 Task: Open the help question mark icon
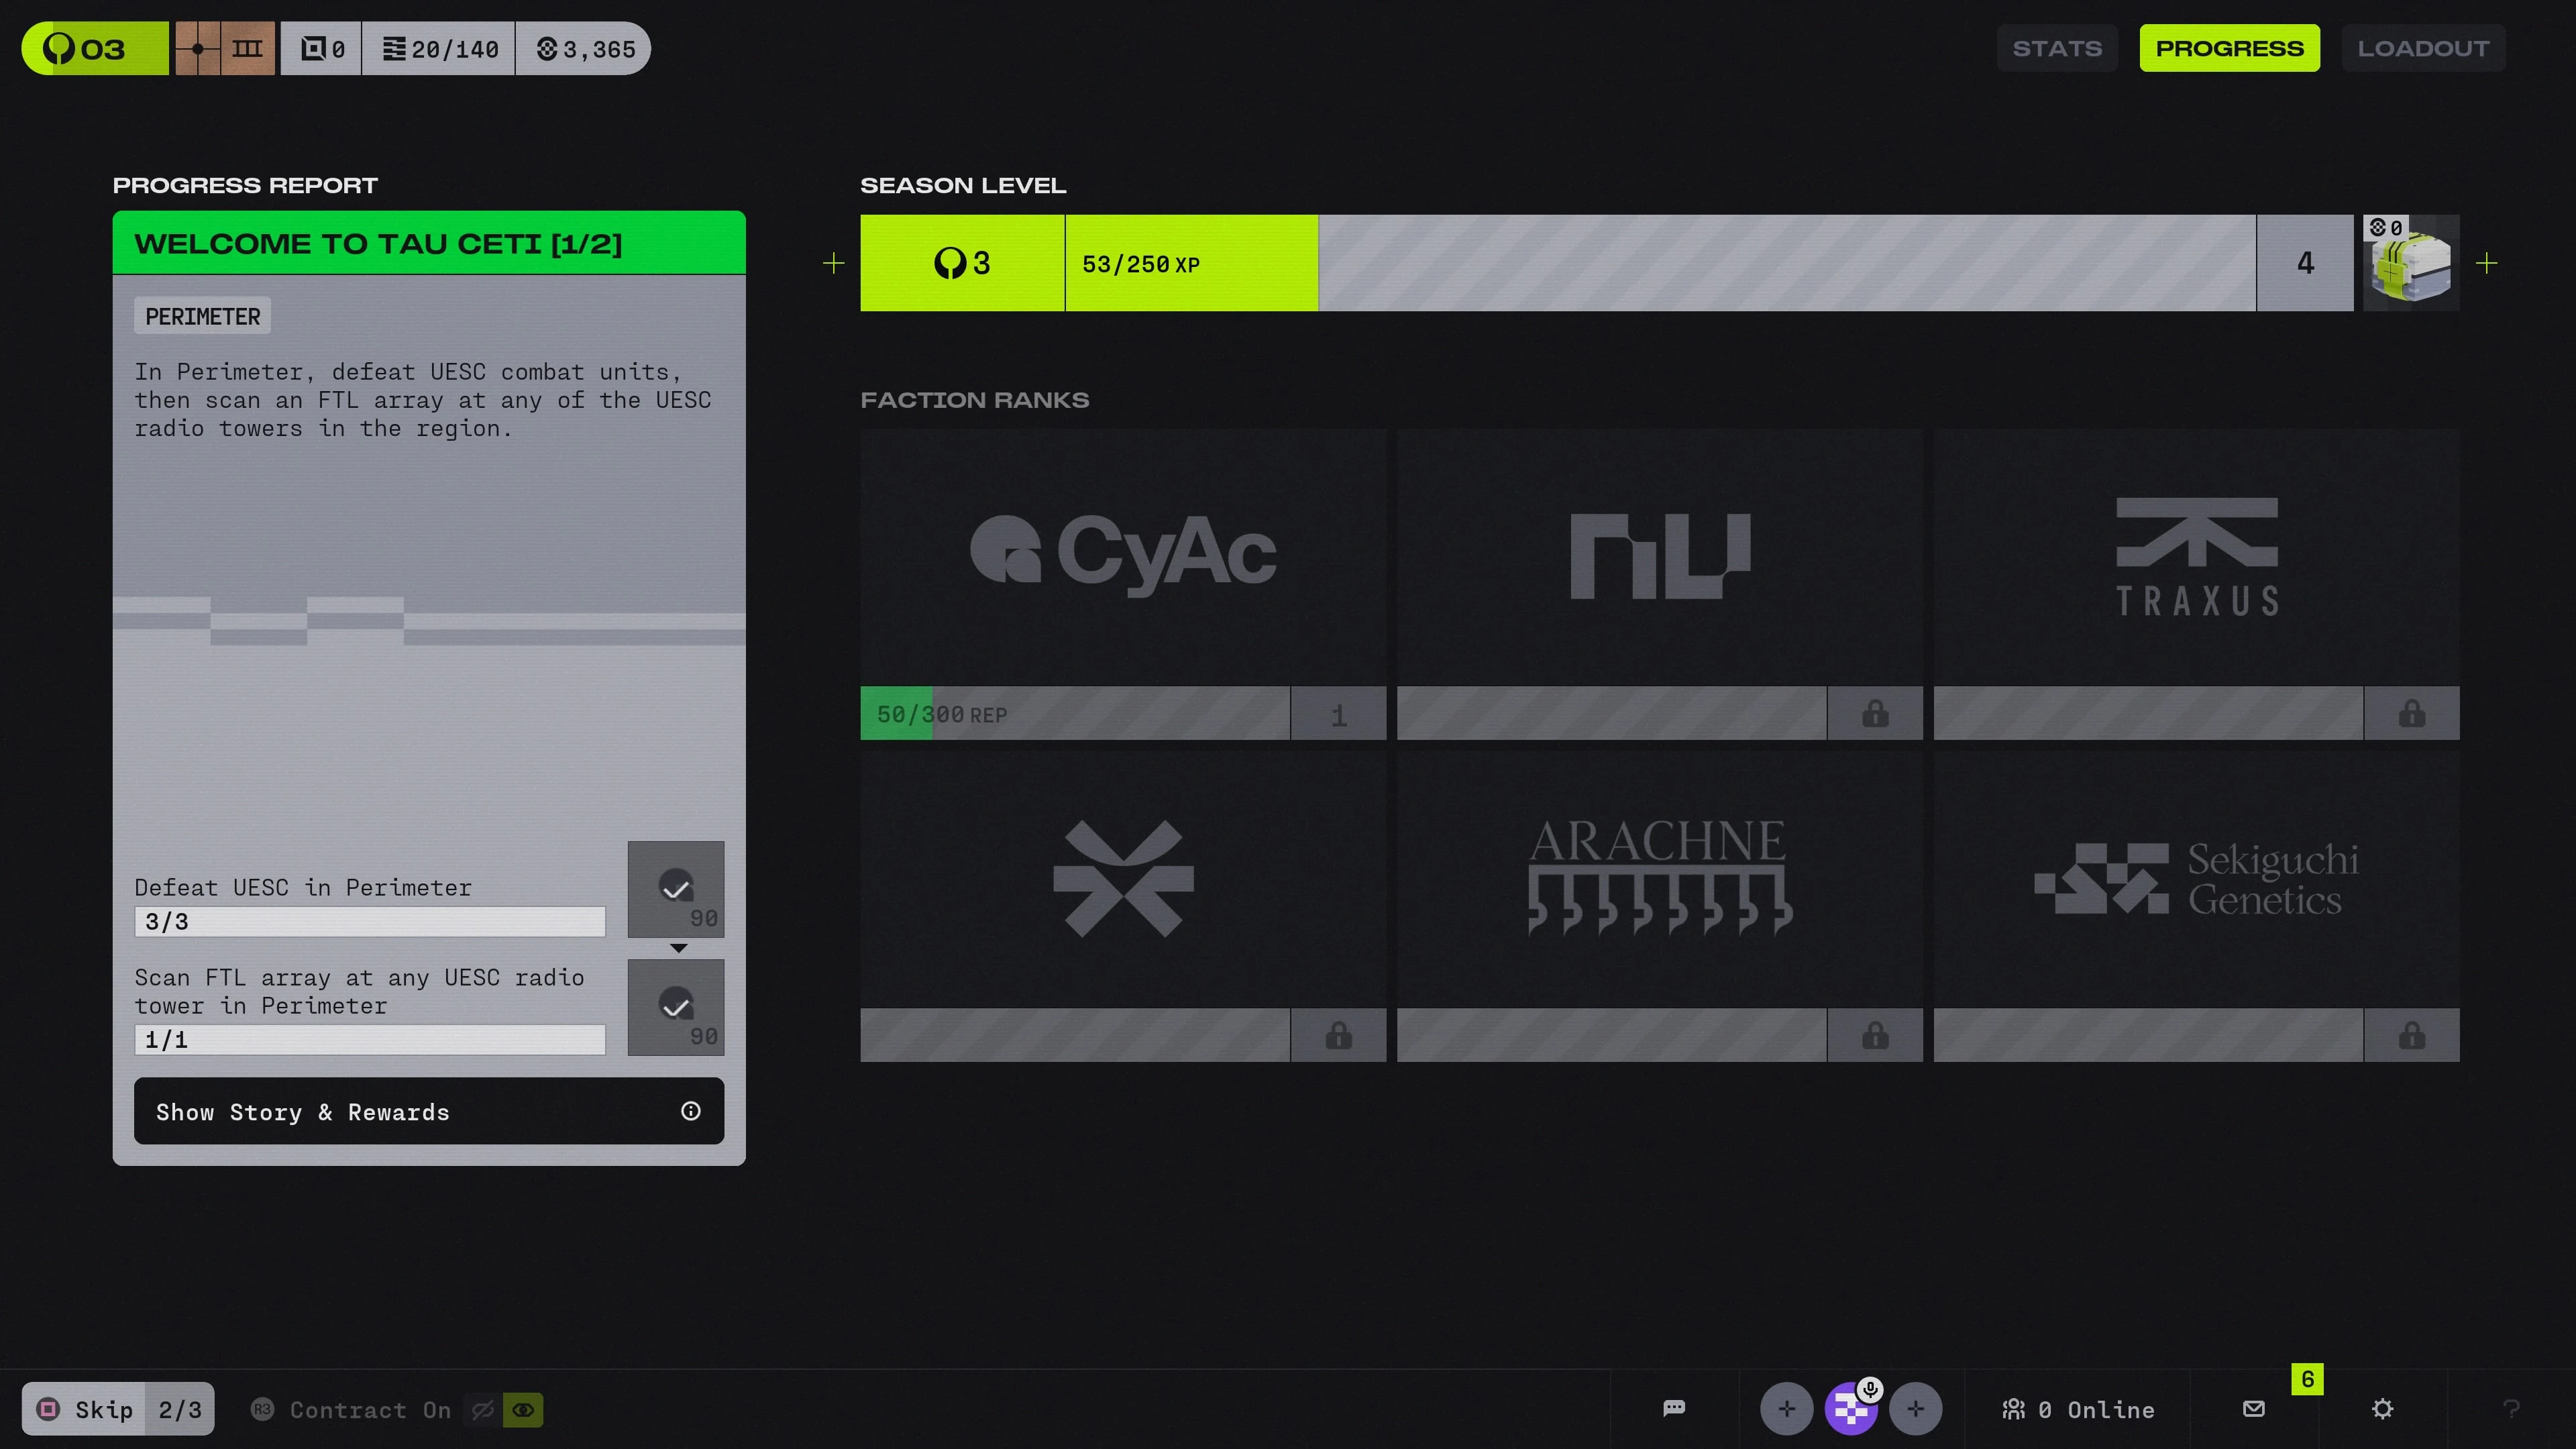pos(2510,1408)
